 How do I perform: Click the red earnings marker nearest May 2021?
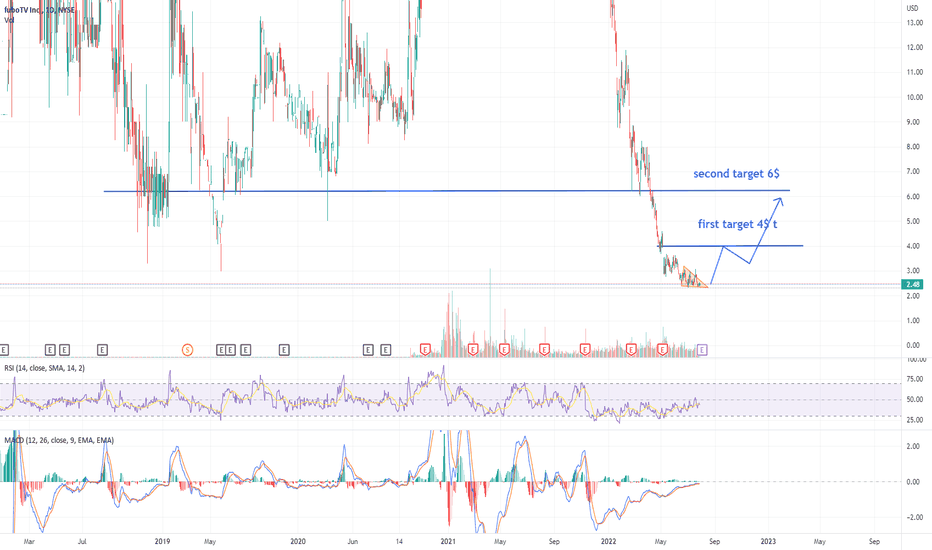(x=504, y=350)
